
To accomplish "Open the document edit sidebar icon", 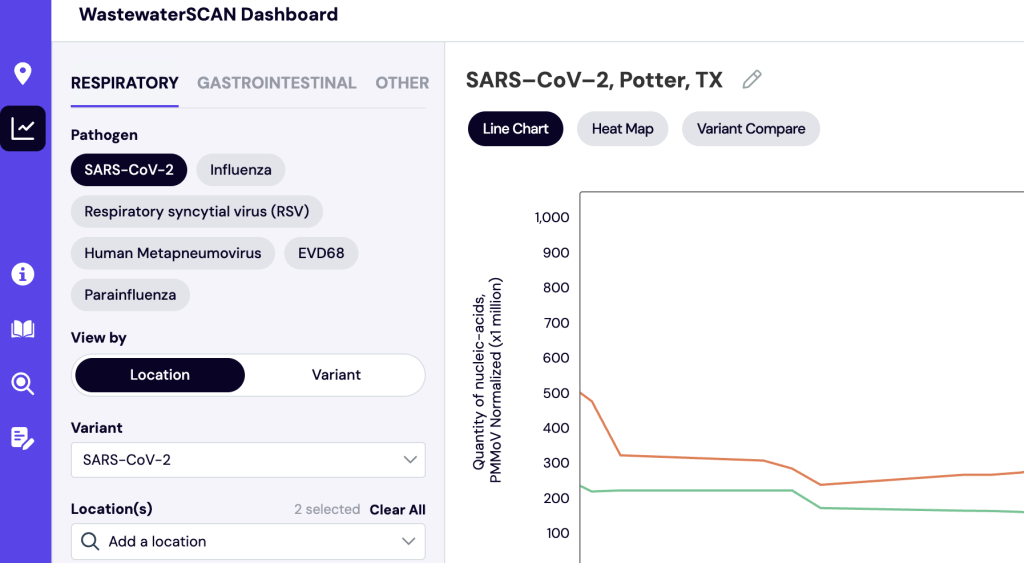I will pyautogui.click(x=23, y=438).
